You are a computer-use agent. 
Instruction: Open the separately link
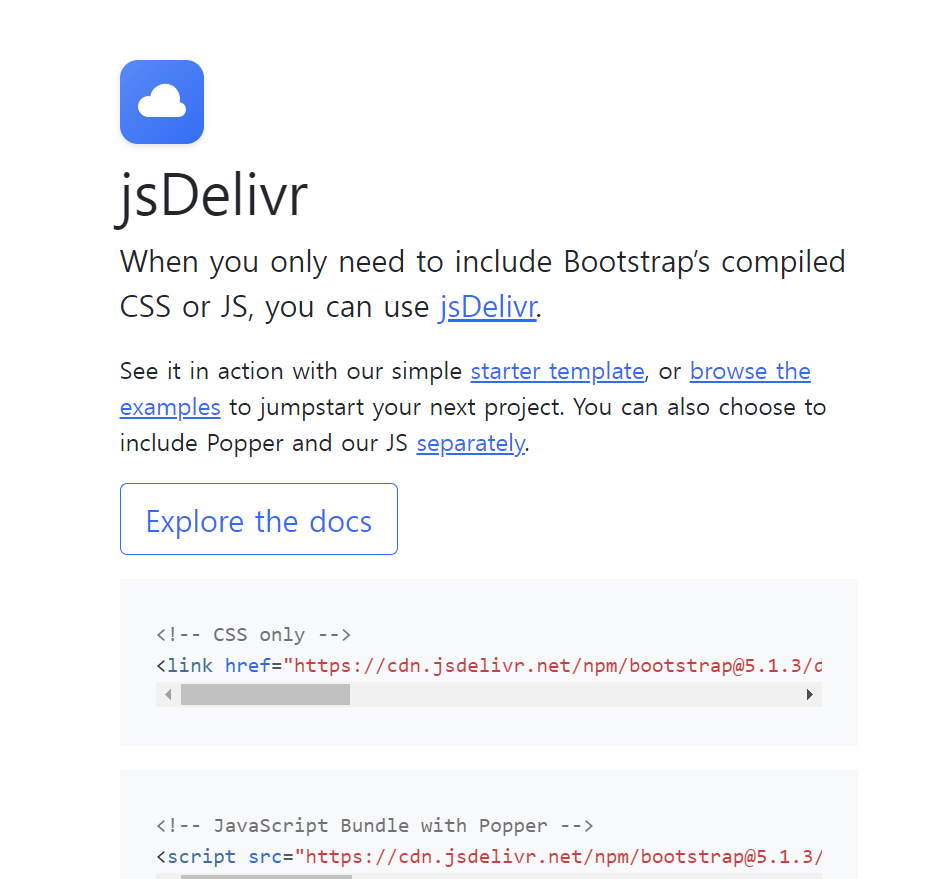(x=470, y=444)
